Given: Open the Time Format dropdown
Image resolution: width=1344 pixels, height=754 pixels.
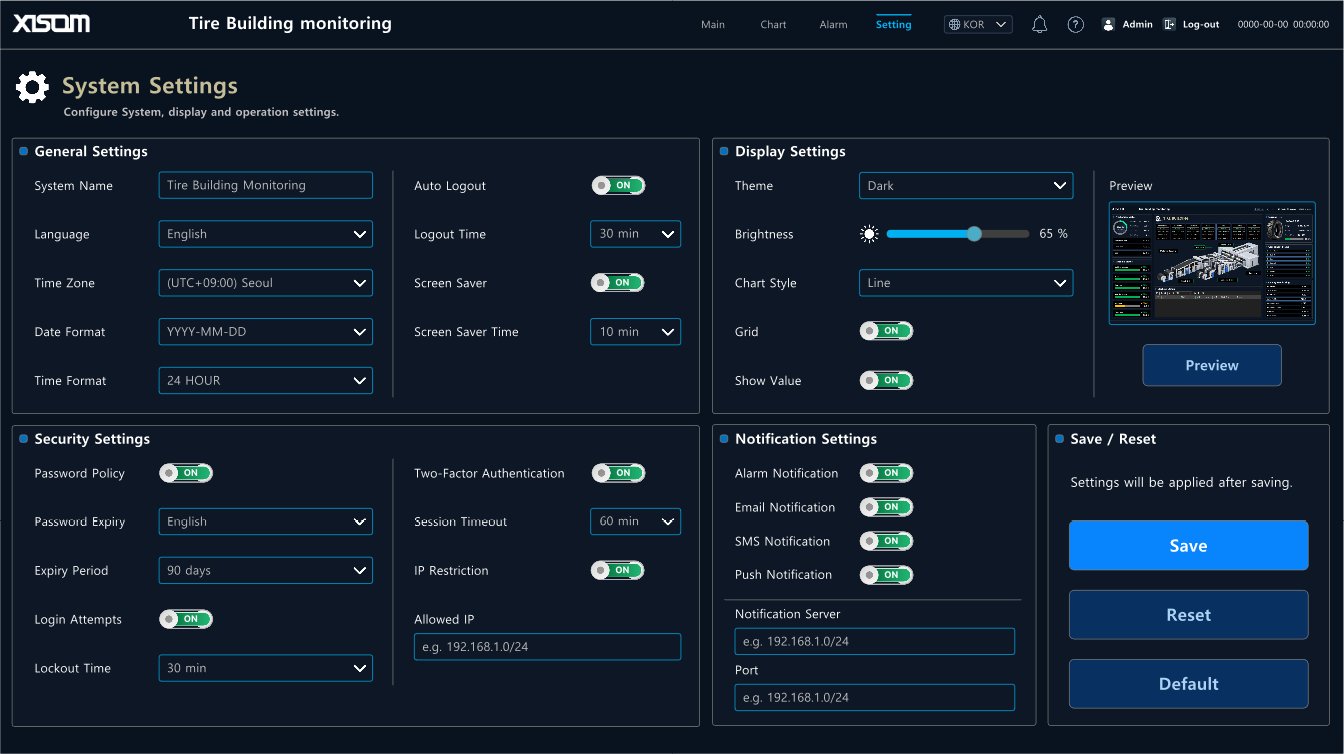Looking at the screenshot, I should click(266, 380).
